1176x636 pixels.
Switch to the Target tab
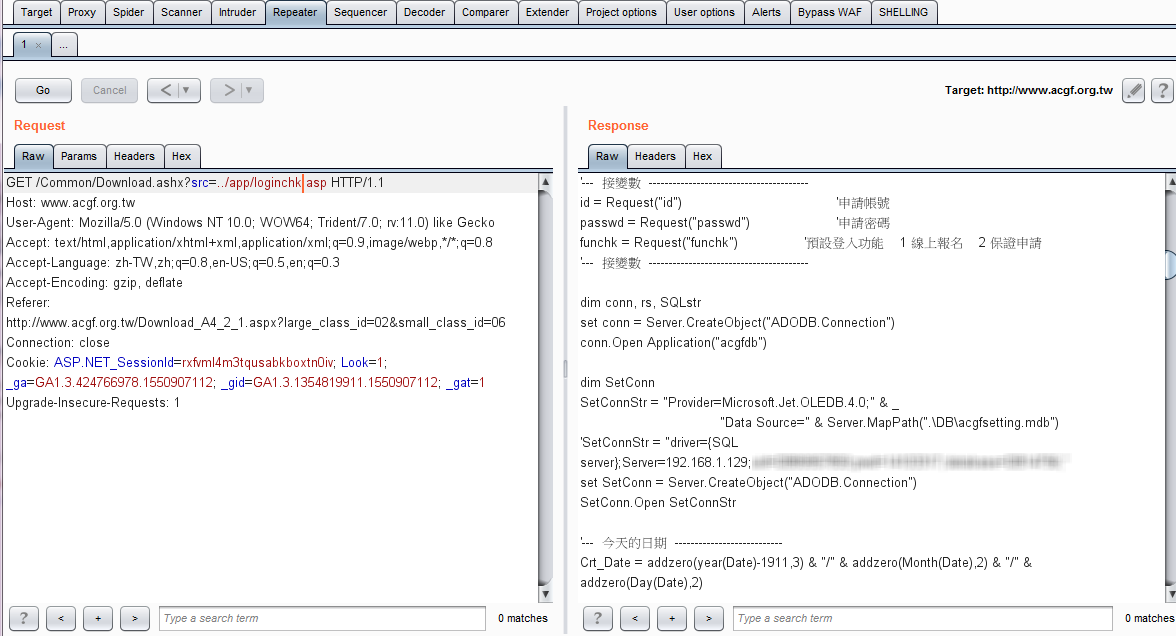point(37,12)
